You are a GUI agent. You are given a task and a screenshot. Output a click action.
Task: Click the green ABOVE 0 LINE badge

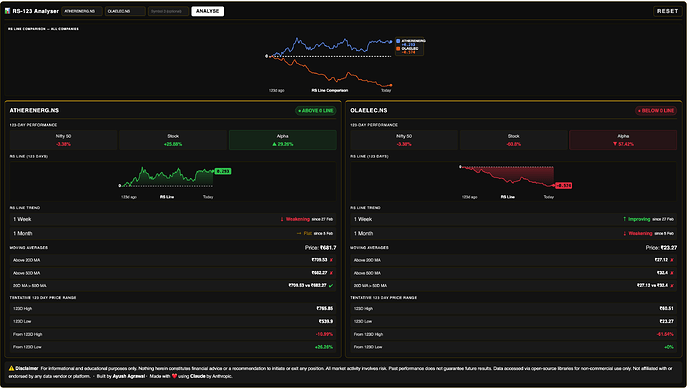316,110
